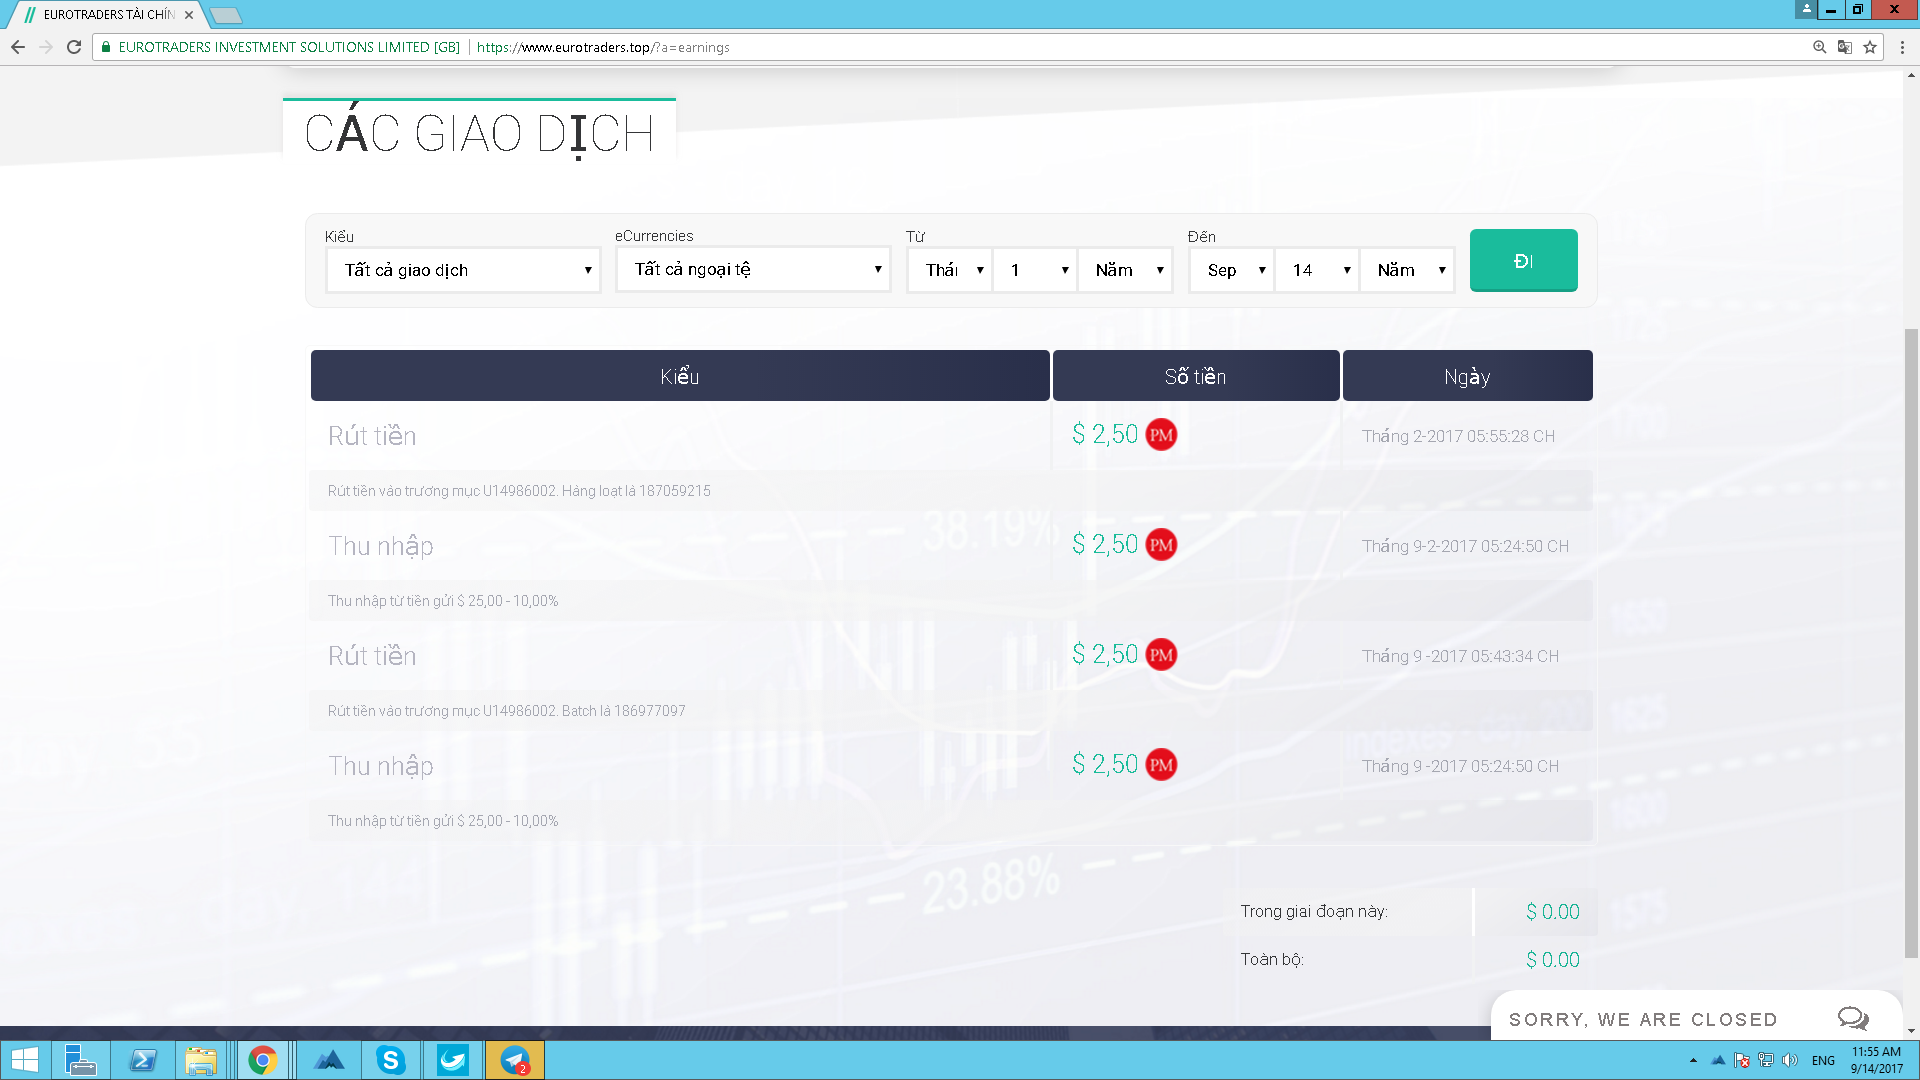Click the browser reload icon
Image resolution: width=1920 pixels, height=1080 pixels.
(x=74, y=47)
